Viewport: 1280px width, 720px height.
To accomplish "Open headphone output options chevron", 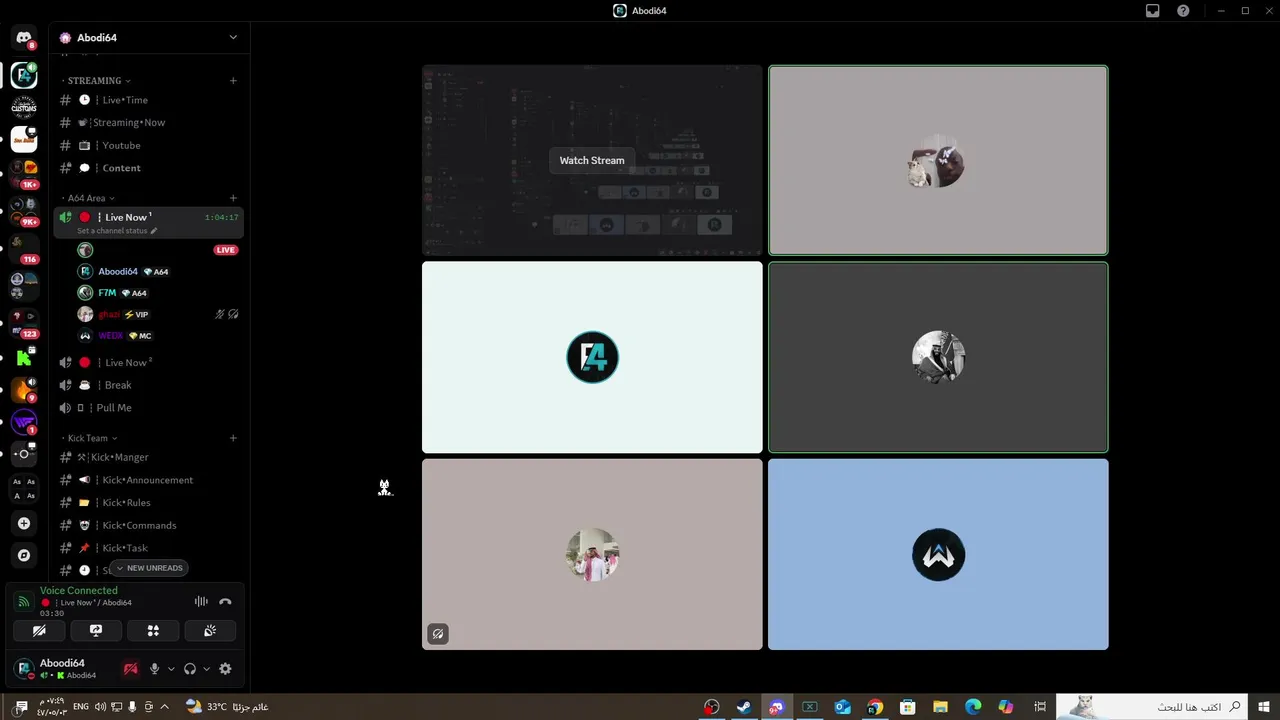I will (x=207, y=669).
